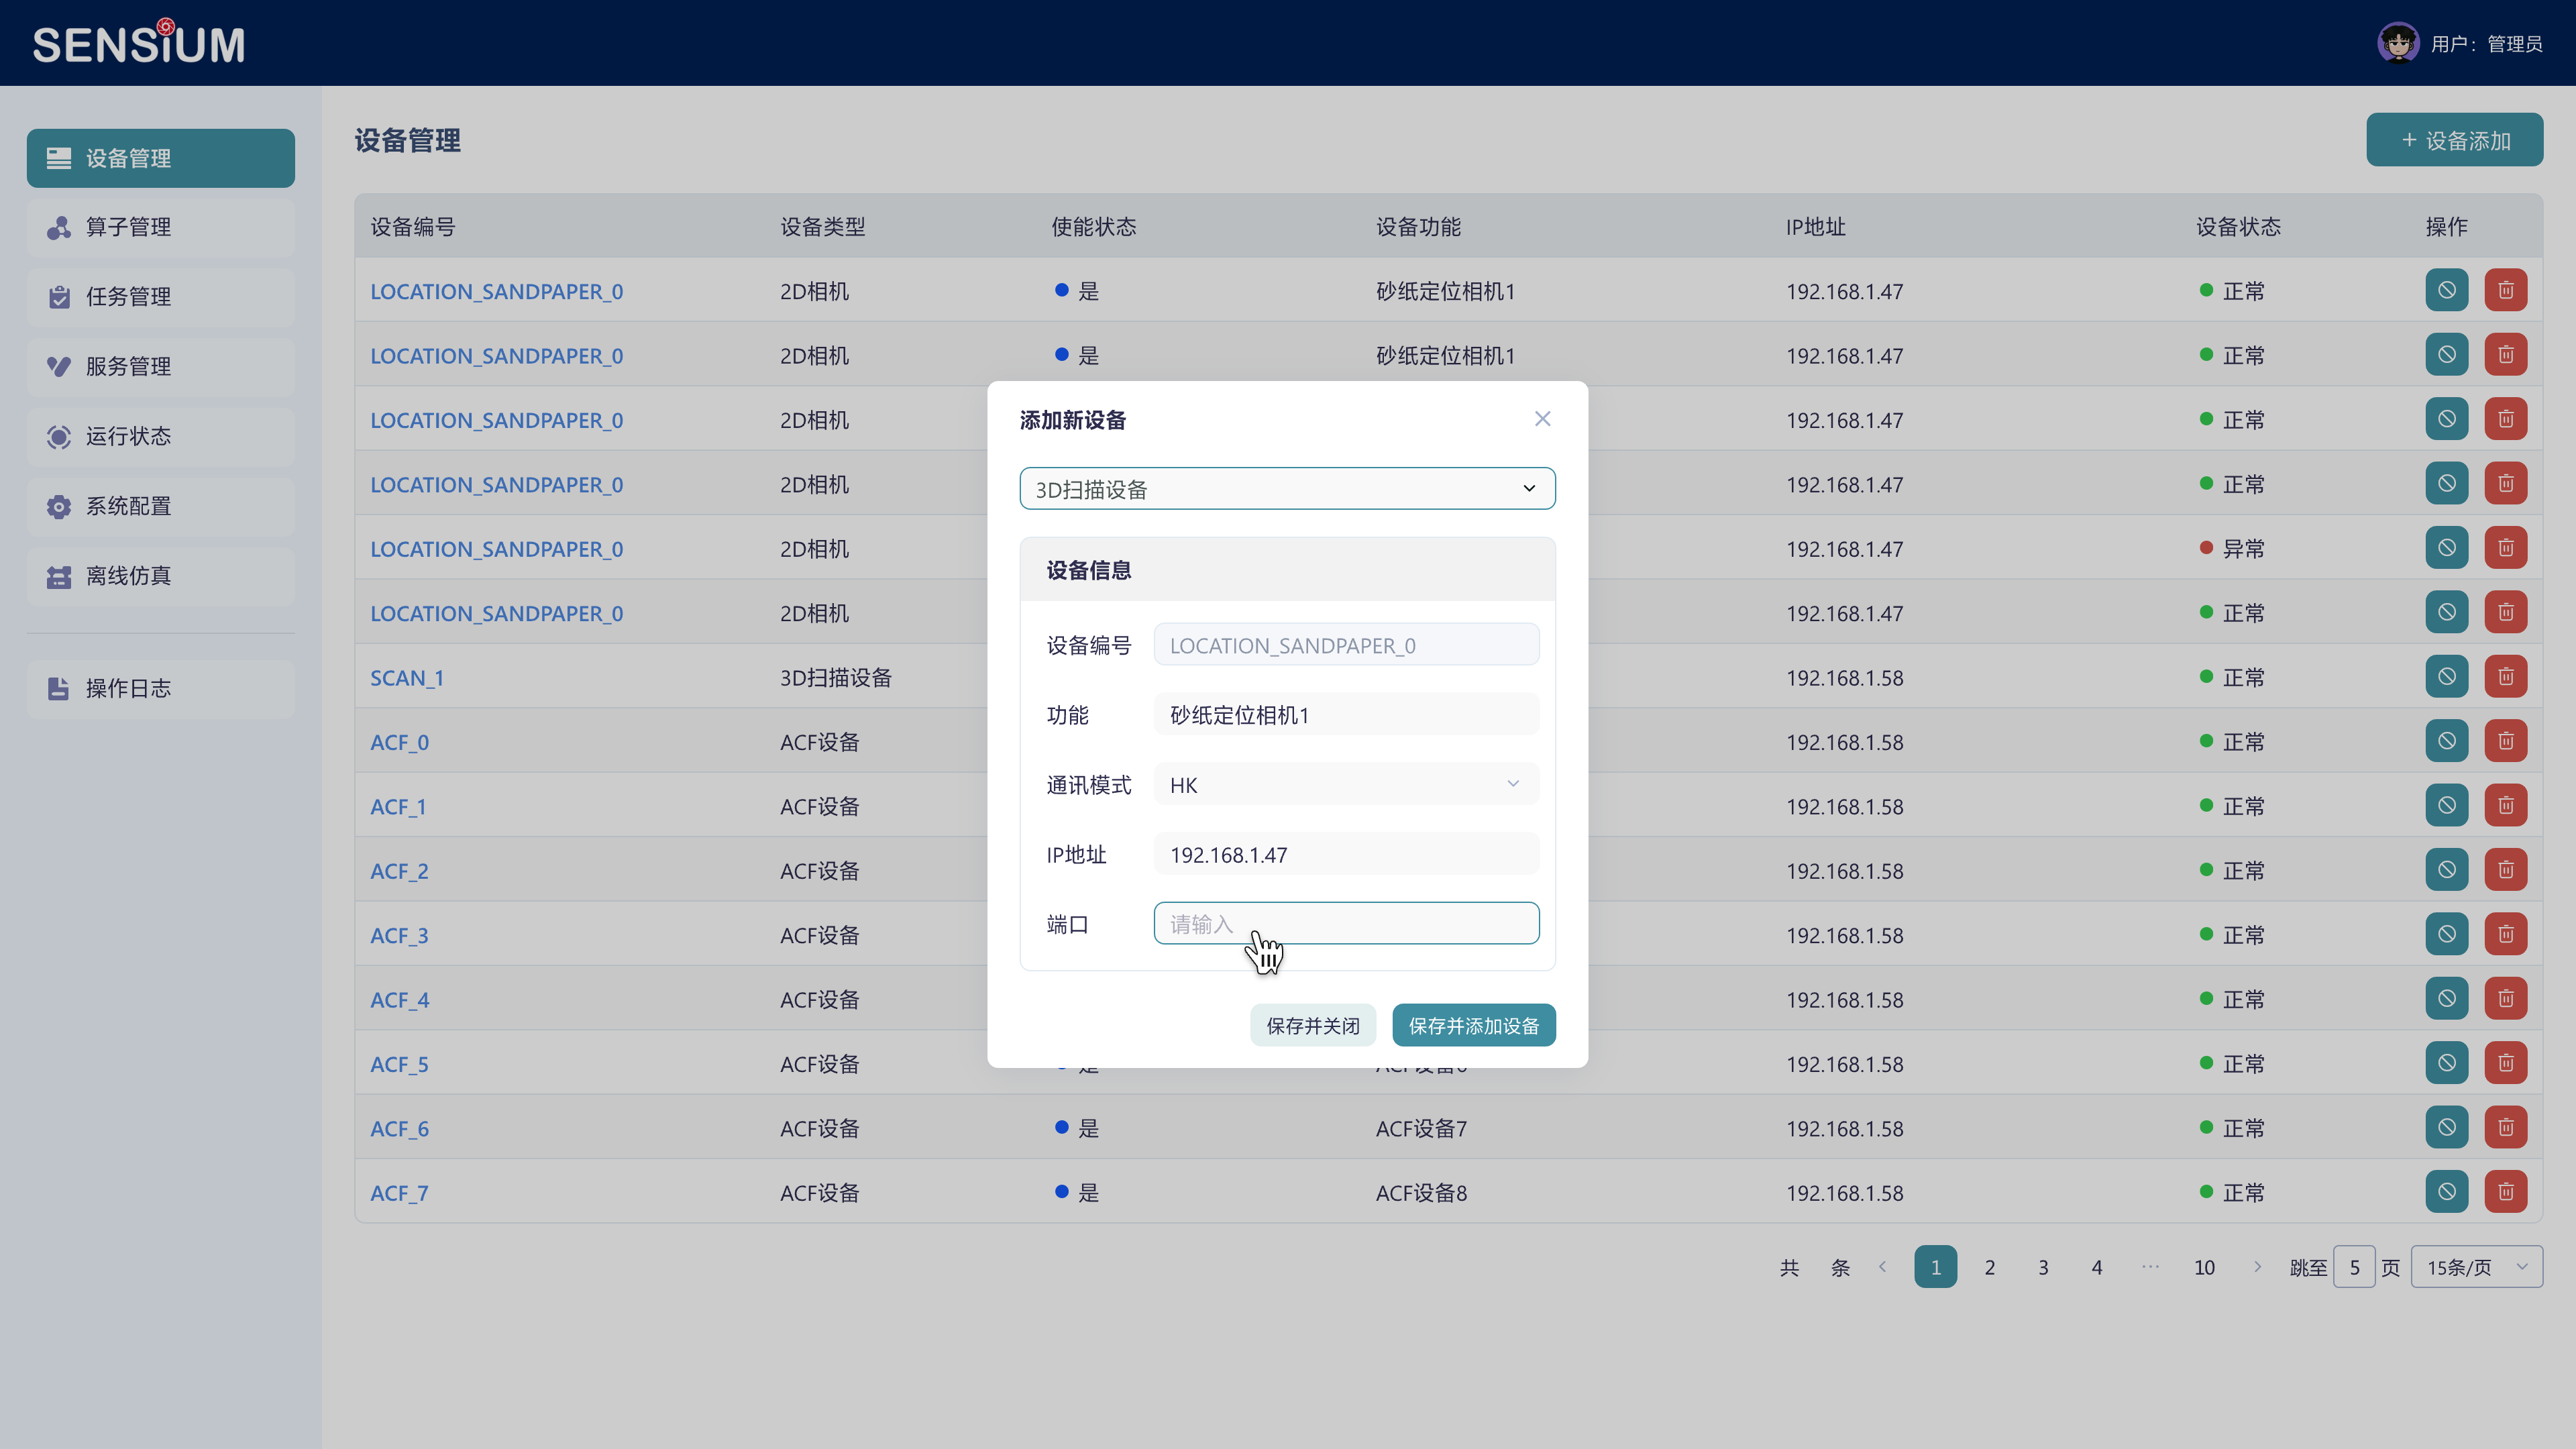The image size is (2576, 1449).
Task: Click the disable icon for the ACF_3 row
Action: tap(2446, 934)
